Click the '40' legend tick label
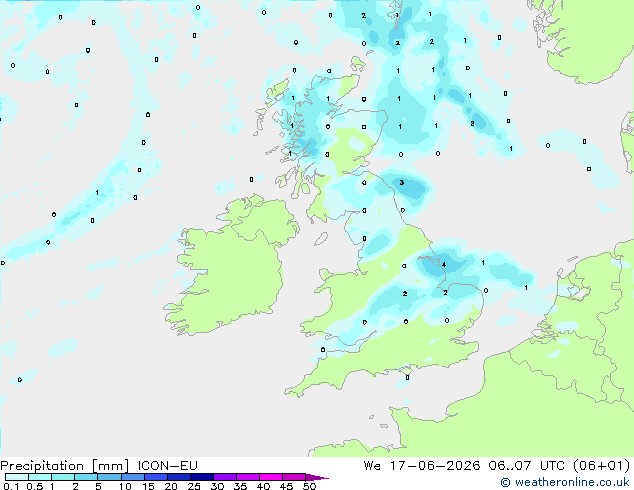Screen dimensions: 634x490 (263, 486)
